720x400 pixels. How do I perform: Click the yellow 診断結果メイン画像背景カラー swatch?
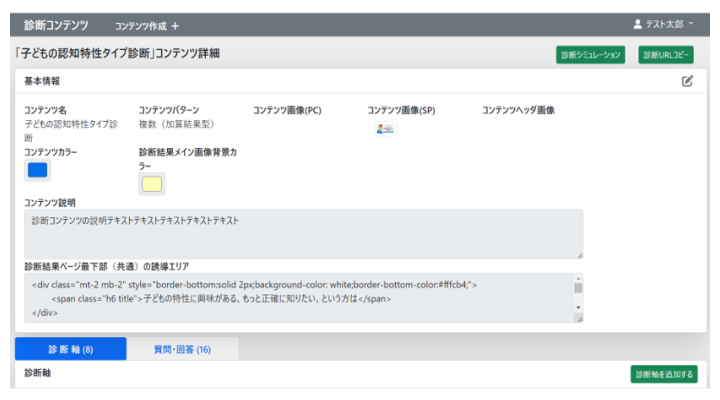[152, 184]
